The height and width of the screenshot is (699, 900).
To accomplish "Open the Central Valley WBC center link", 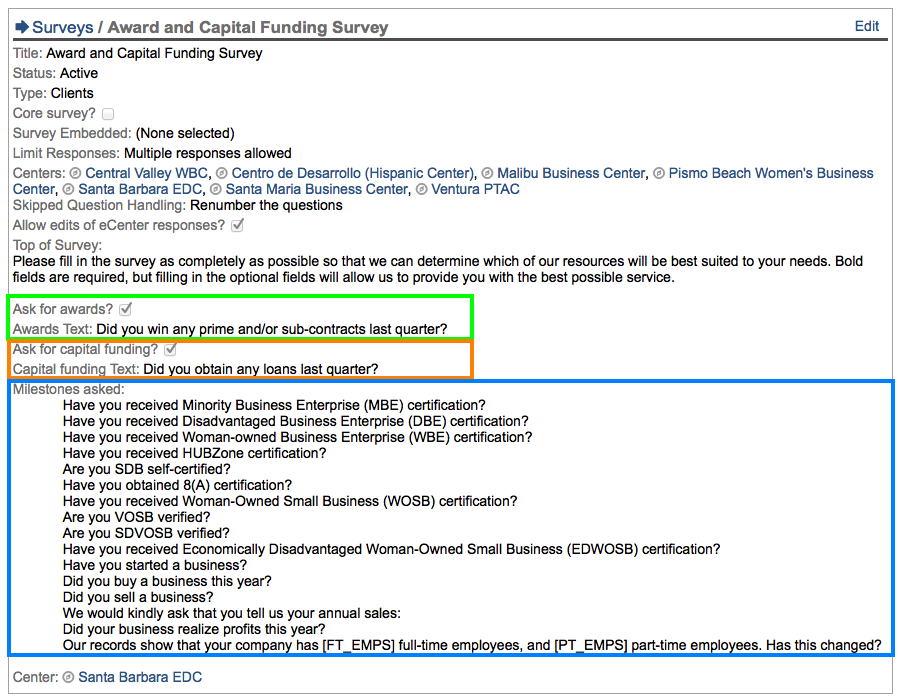I will click(x=146, y=173).
